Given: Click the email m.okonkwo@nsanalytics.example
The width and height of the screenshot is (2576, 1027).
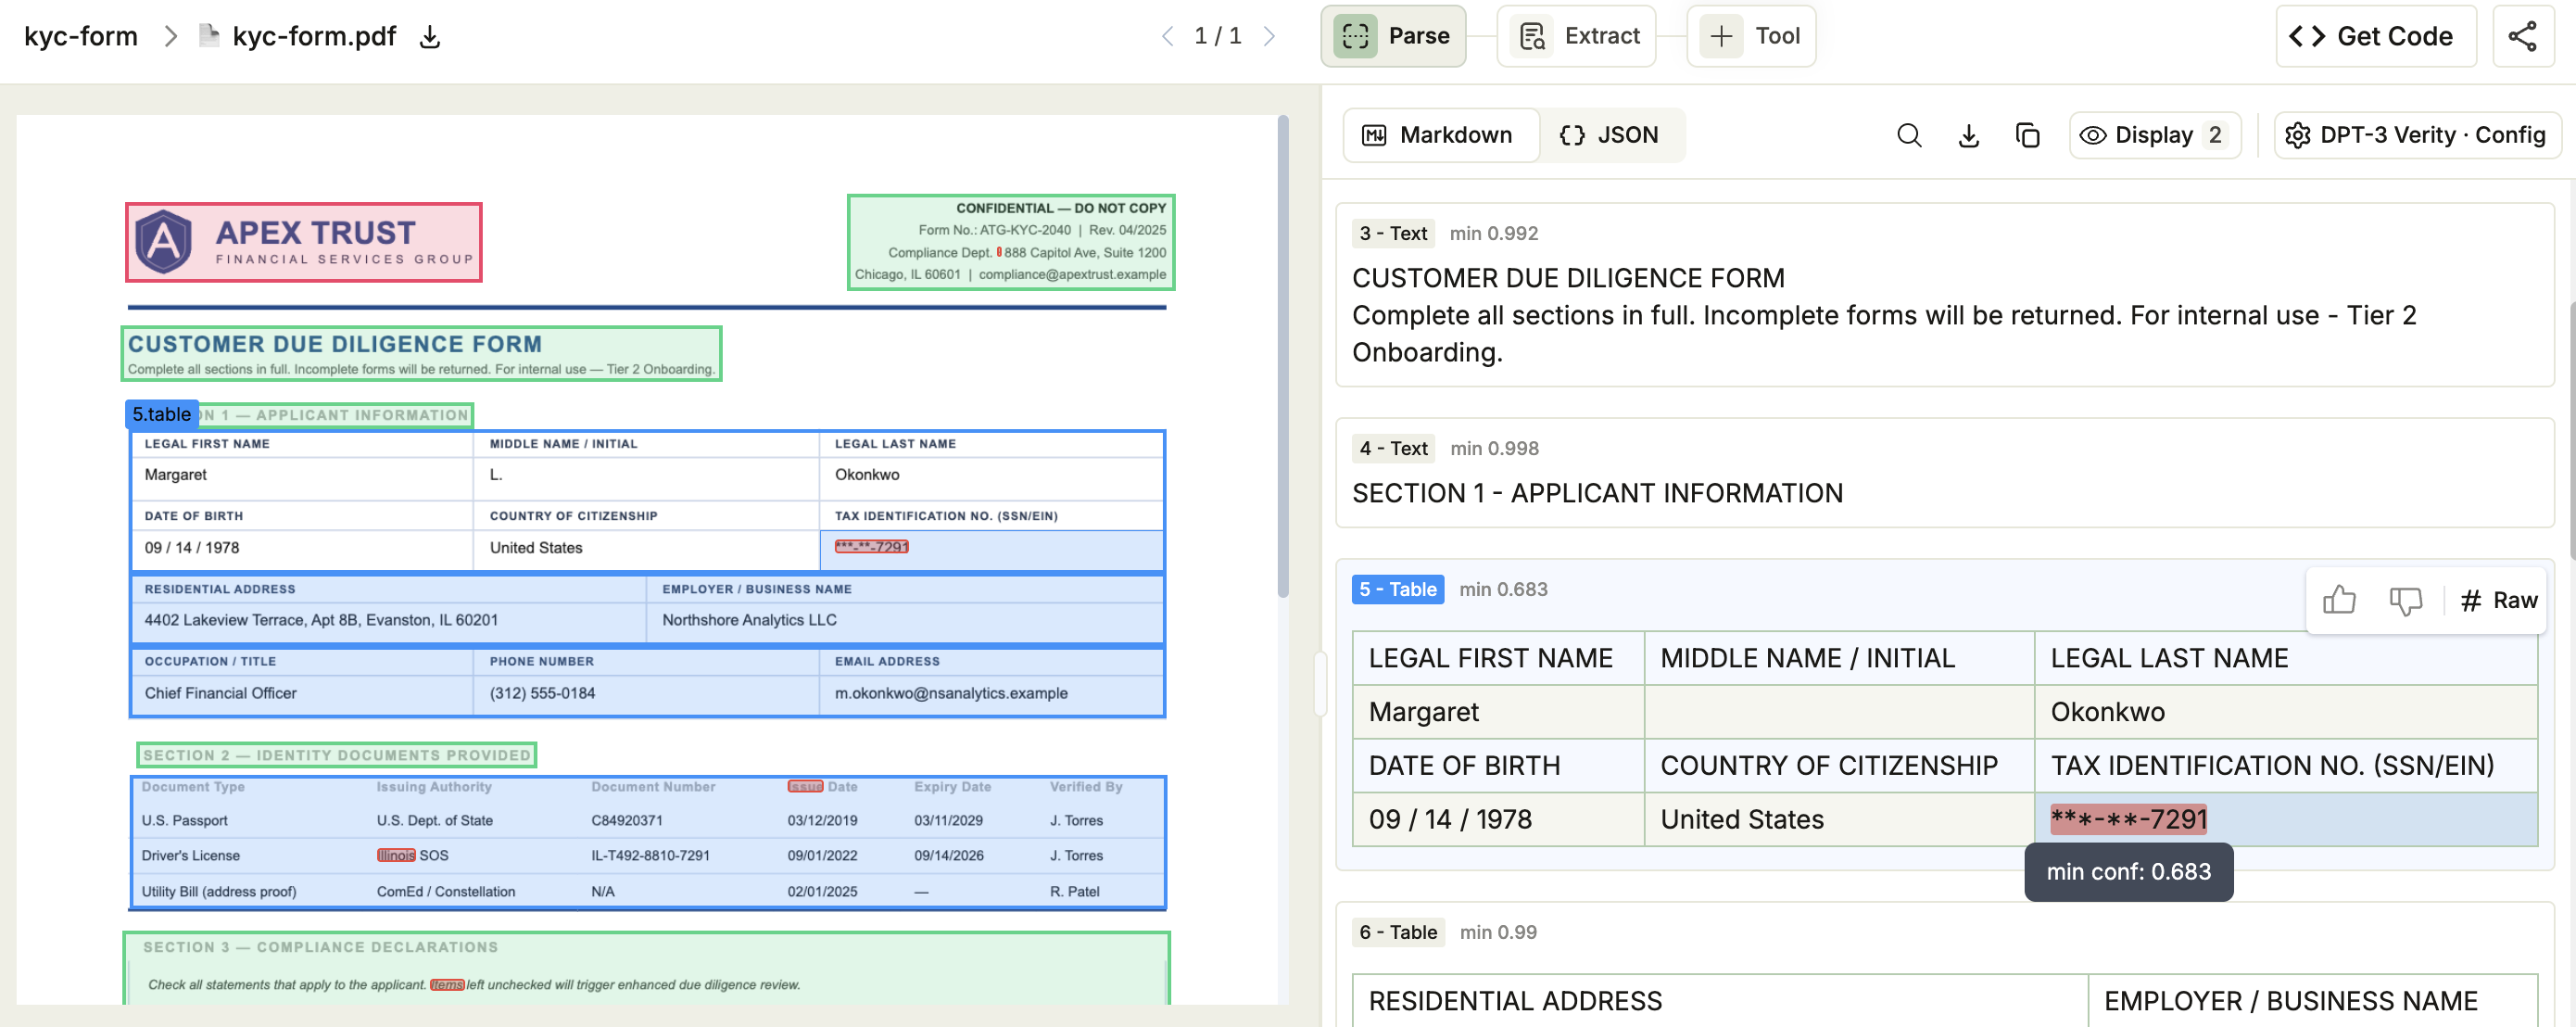Looking at the screenshot, I should click(x=951, y=693).
